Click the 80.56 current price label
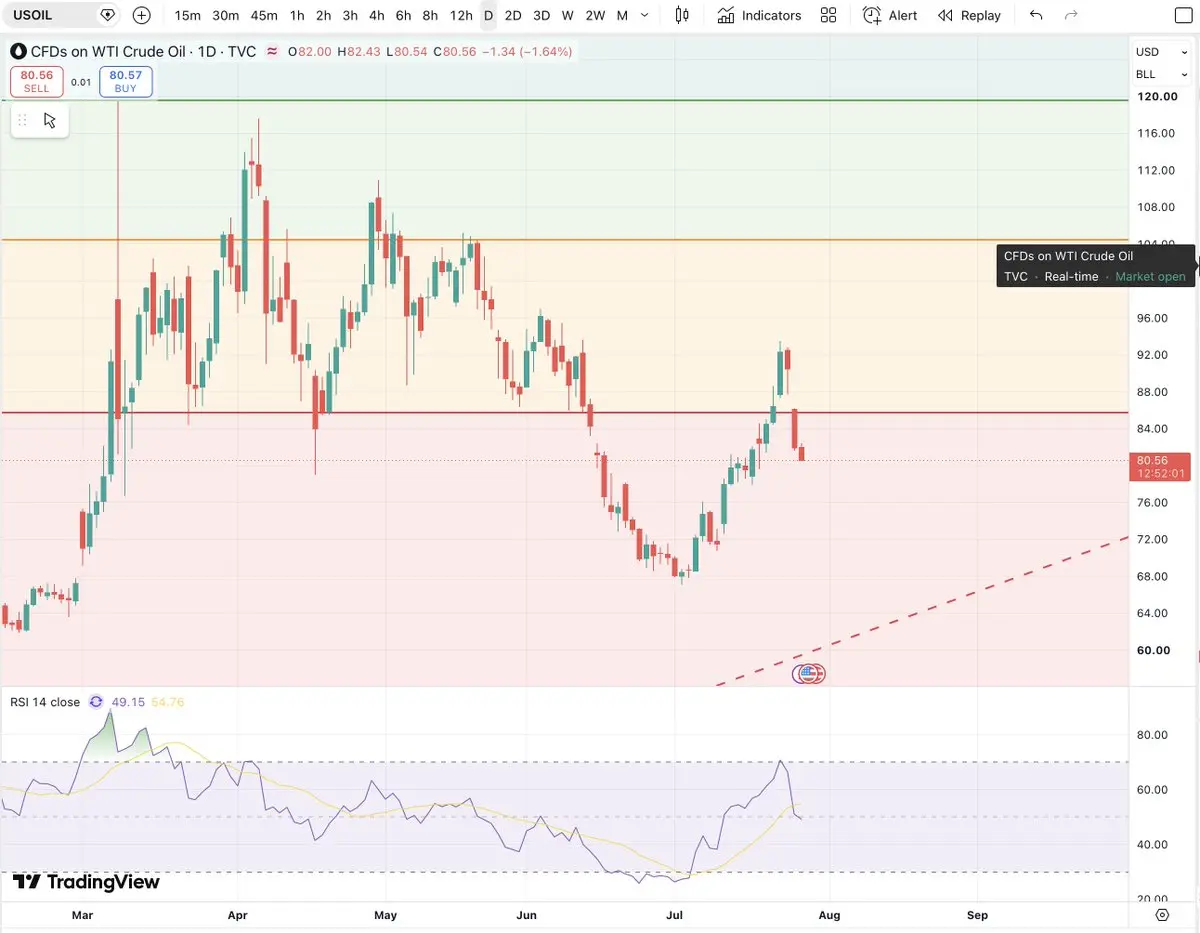 (1162, 466)
